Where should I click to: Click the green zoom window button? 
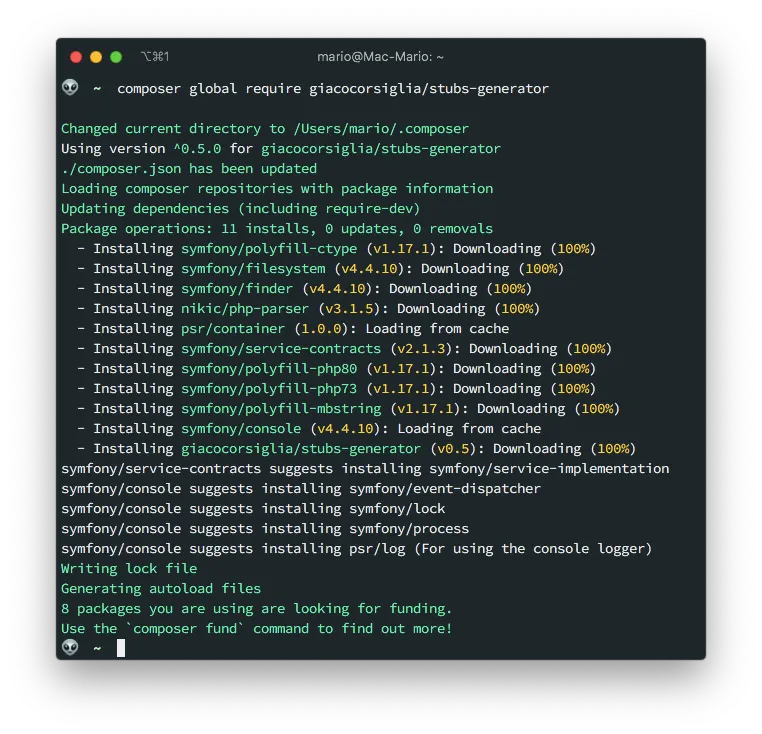click(x=116, y=57)
